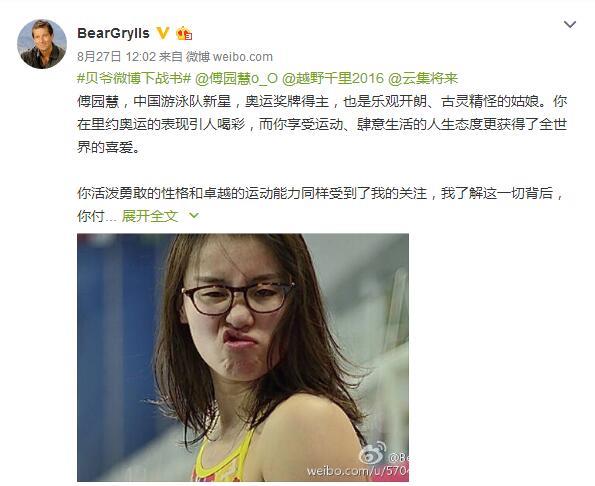This screenshot has width=595, height=486.
Task: Click the 微博 weibo.com source link
Action: [229, 57]
